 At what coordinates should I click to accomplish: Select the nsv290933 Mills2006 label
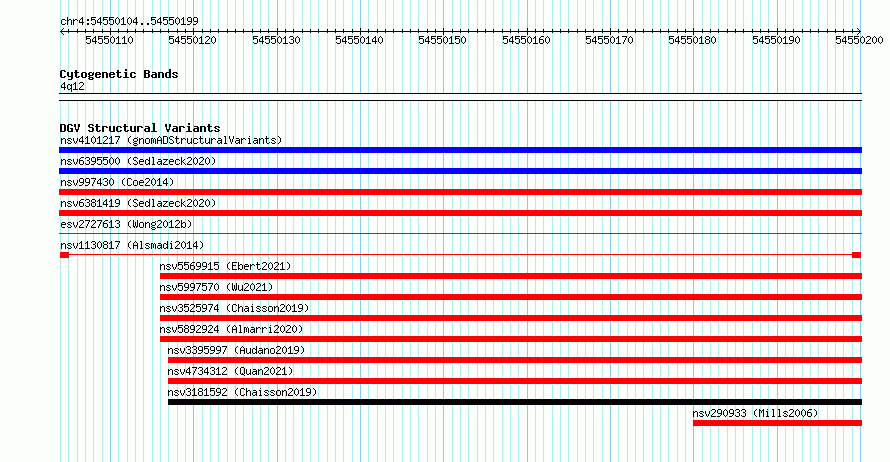755,413
